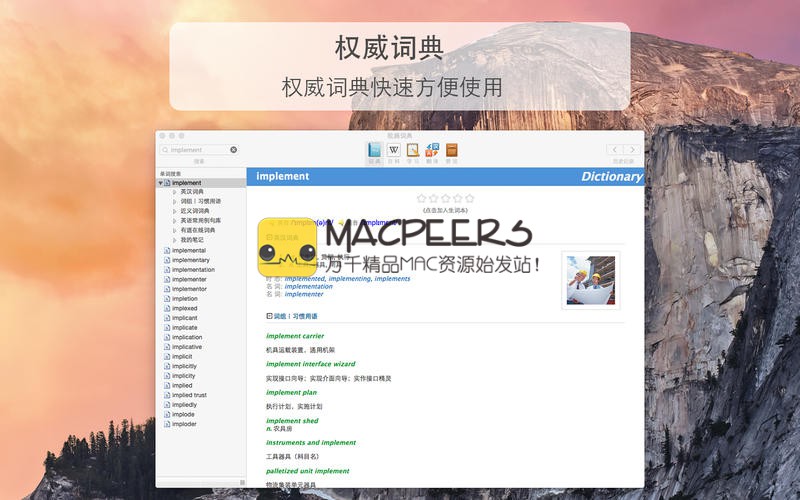
Task: Expand the 英汉词典 subsection
Action: tap(174, 192)
